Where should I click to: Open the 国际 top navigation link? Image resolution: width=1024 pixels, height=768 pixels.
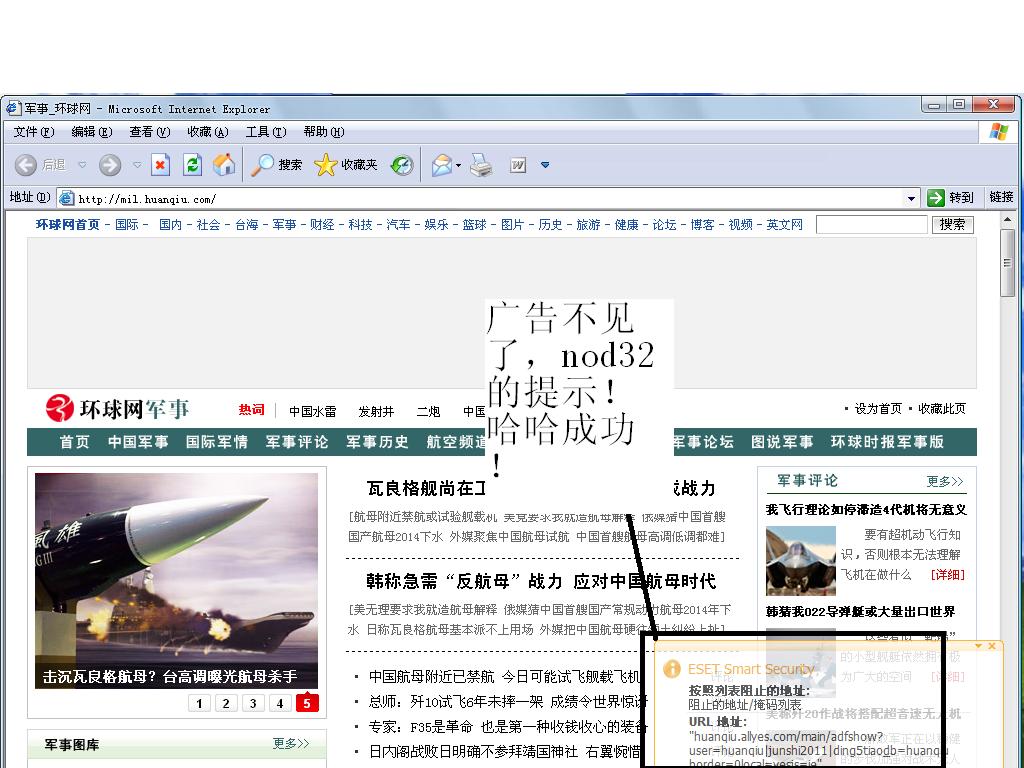(x=127, y=225)
